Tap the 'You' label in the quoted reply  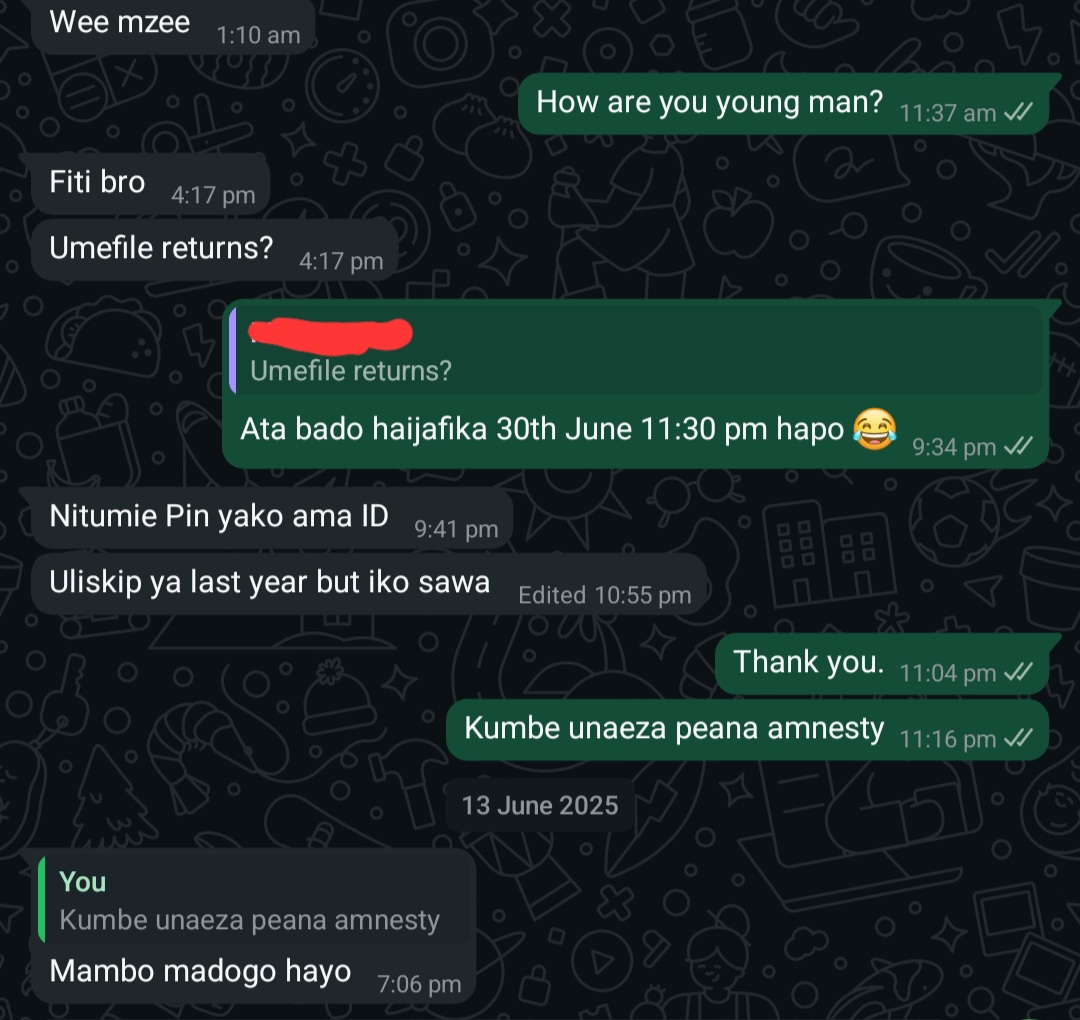click(83, 882)
